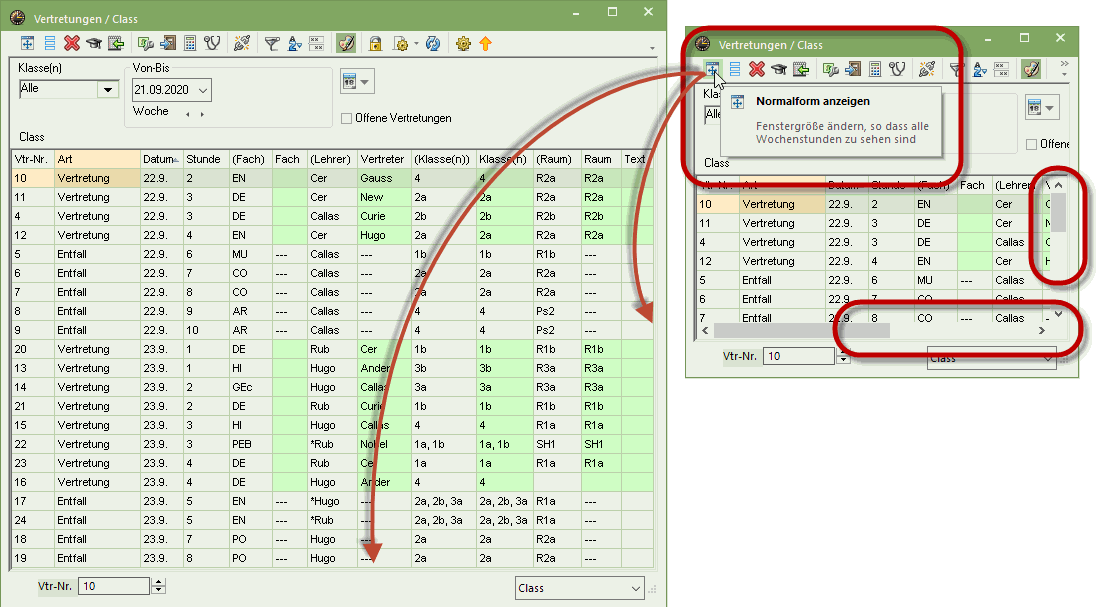
Task: Click the orange up-arrow icon
Action: pyautogui.click(x=486, y=43)
